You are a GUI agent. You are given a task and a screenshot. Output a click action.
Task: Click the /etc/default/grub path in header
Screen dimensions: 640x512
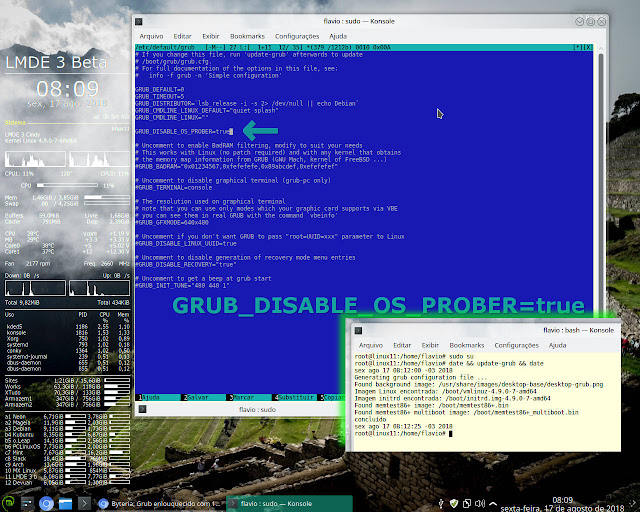tap(165, 47)
